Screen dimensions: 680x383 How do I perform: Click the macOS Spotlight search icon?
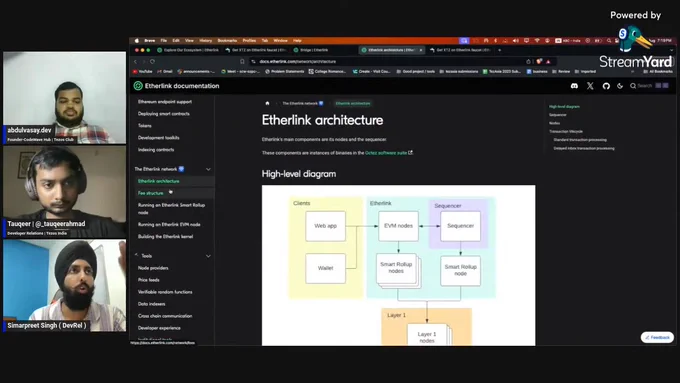coord(609,41)
